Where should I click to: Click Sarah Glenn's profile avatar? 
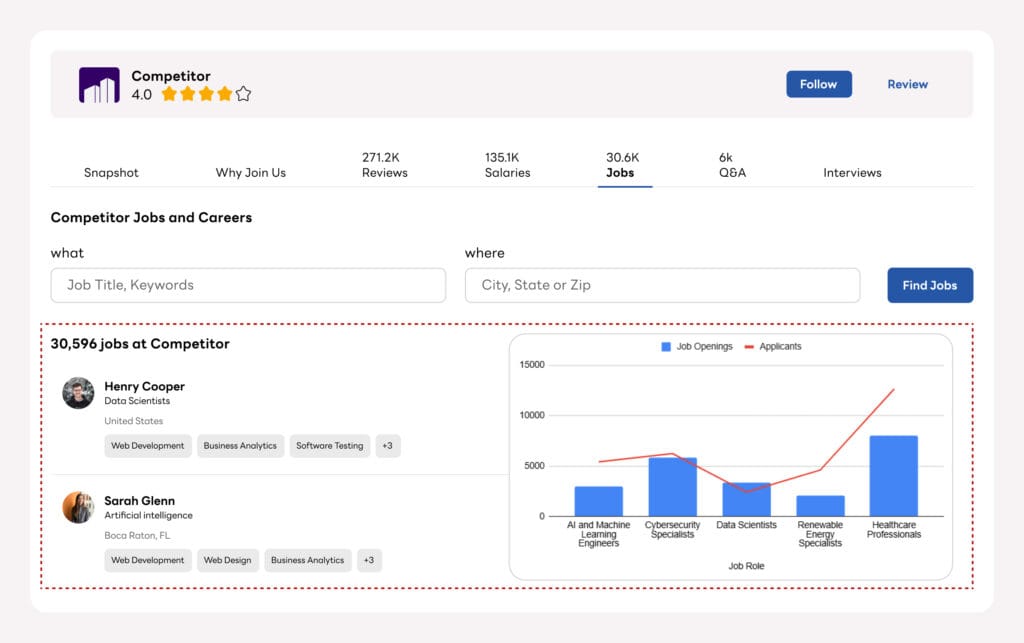(78, 506)
